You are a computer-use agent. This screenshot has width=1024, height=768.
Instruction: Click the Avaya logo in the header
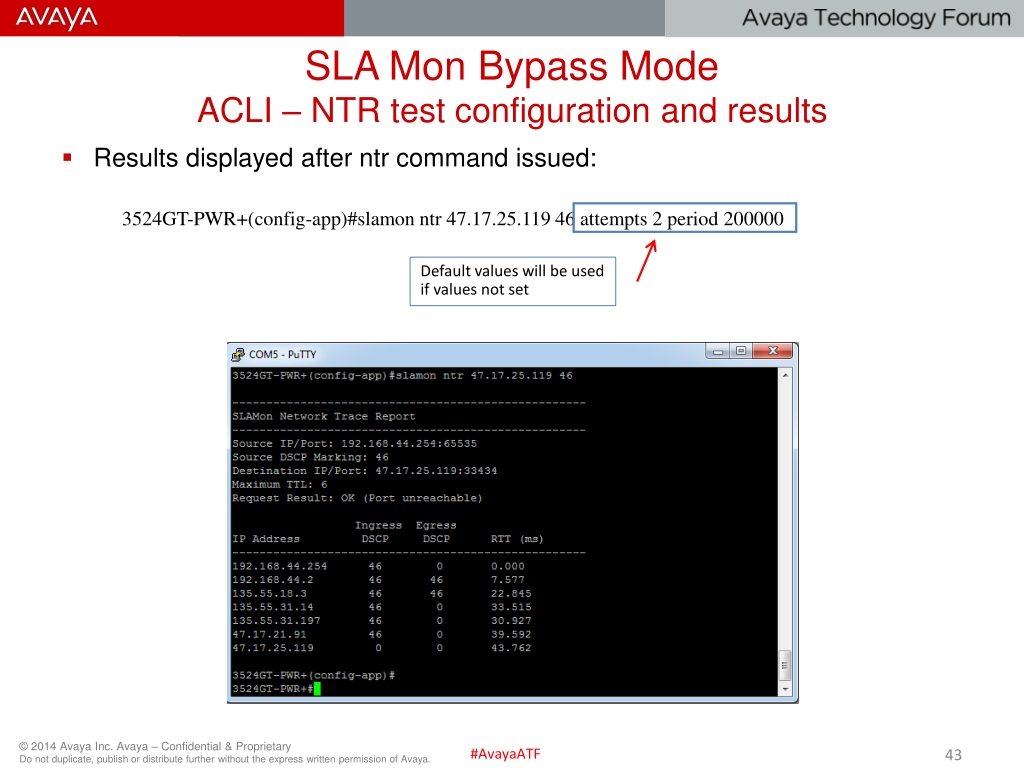(56, 18)
